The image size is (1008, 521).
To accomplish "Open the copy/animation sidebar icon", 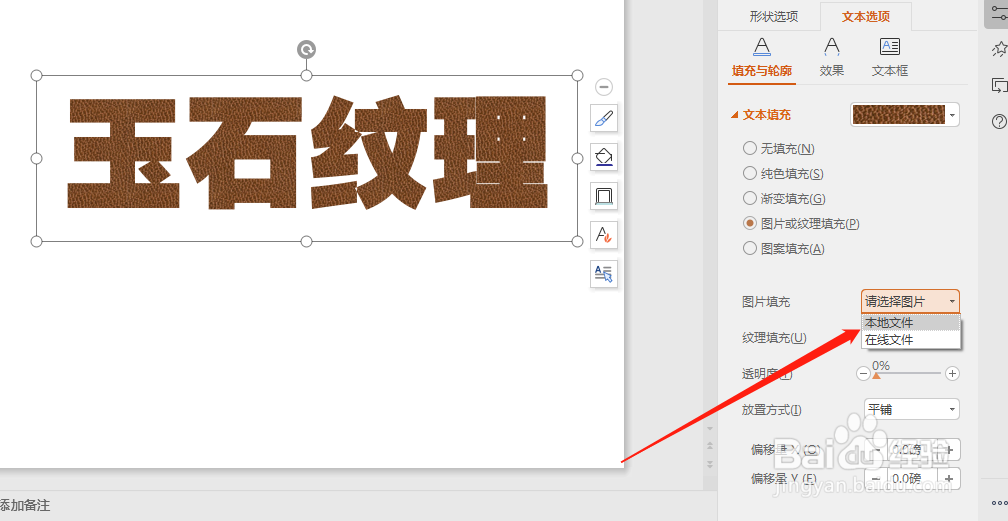I will pos(999,85).
